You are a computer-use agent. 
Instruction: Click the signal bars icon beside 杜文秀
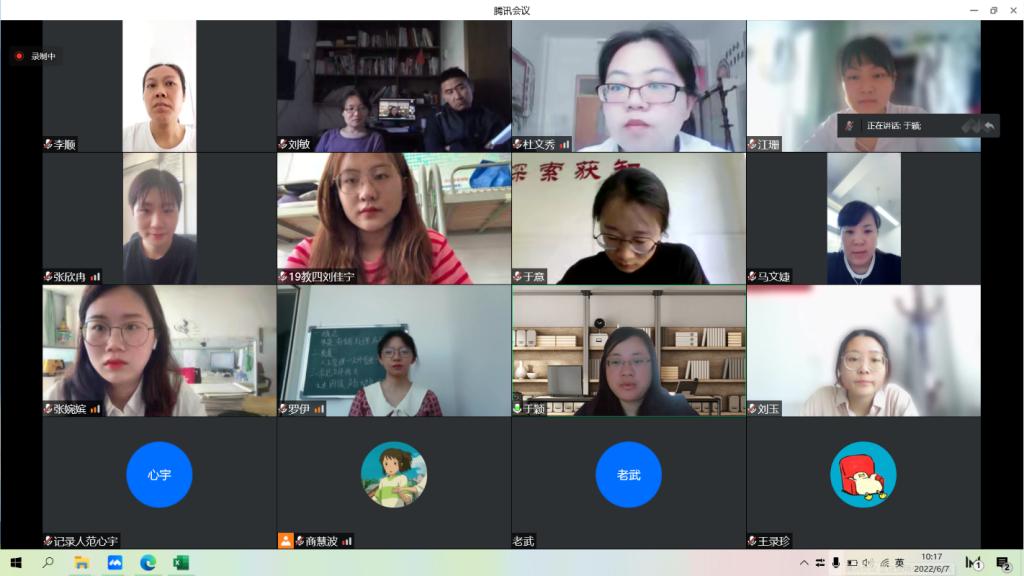(x=564, y=144)
